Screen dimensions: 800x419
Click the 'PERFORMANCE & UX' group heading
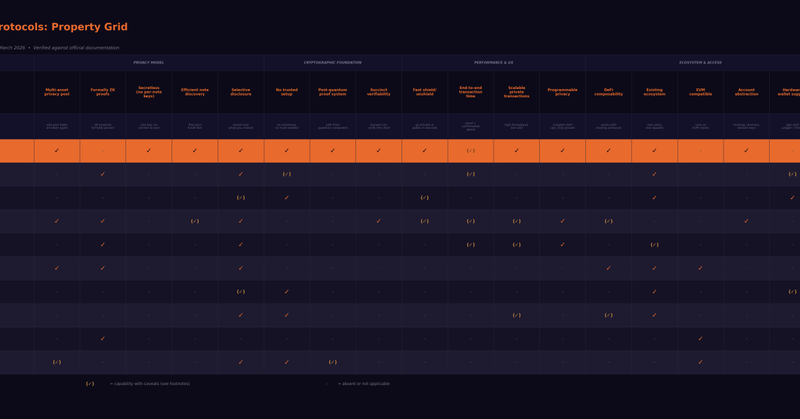pos(493,63)
